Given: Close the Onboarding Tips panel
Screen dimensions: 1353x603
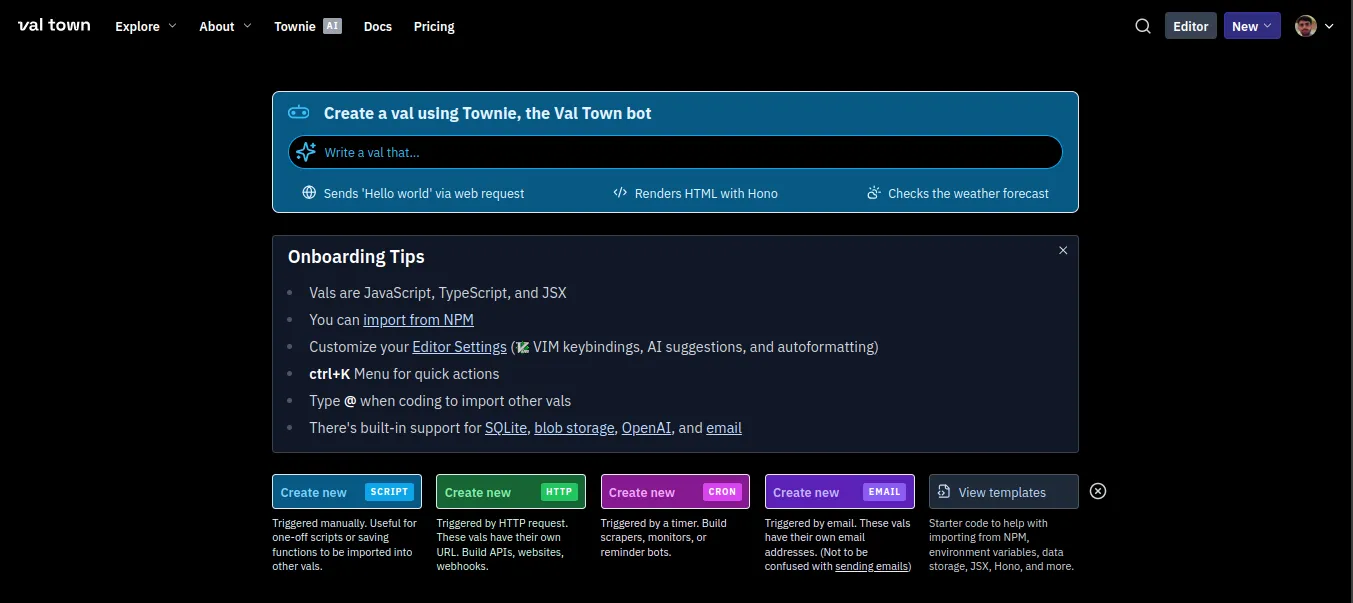Looking at the screenshot, I should point(1063,250).
